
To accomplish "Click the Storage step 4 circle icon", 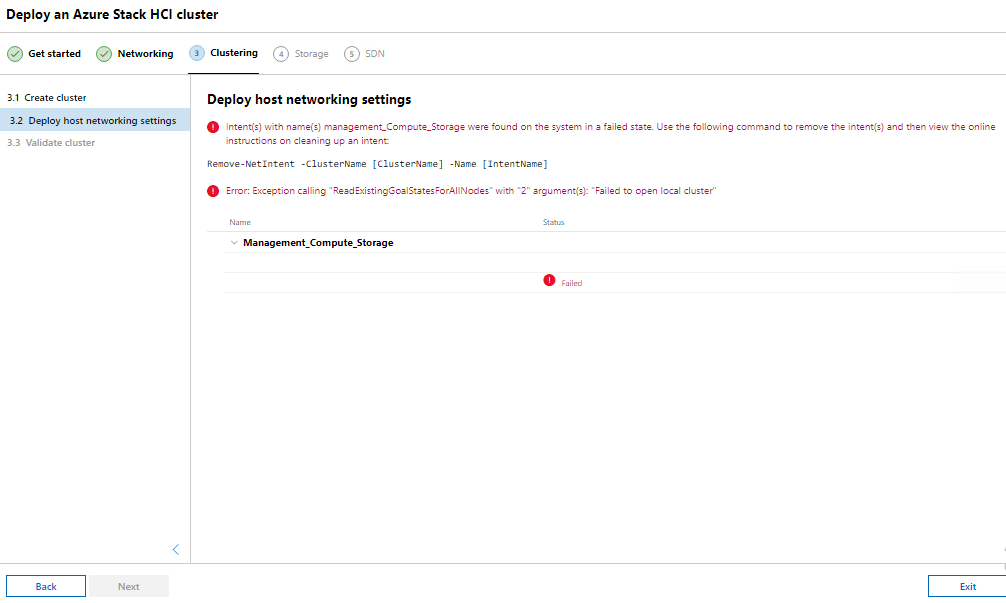I will click(x=281, y=54).
